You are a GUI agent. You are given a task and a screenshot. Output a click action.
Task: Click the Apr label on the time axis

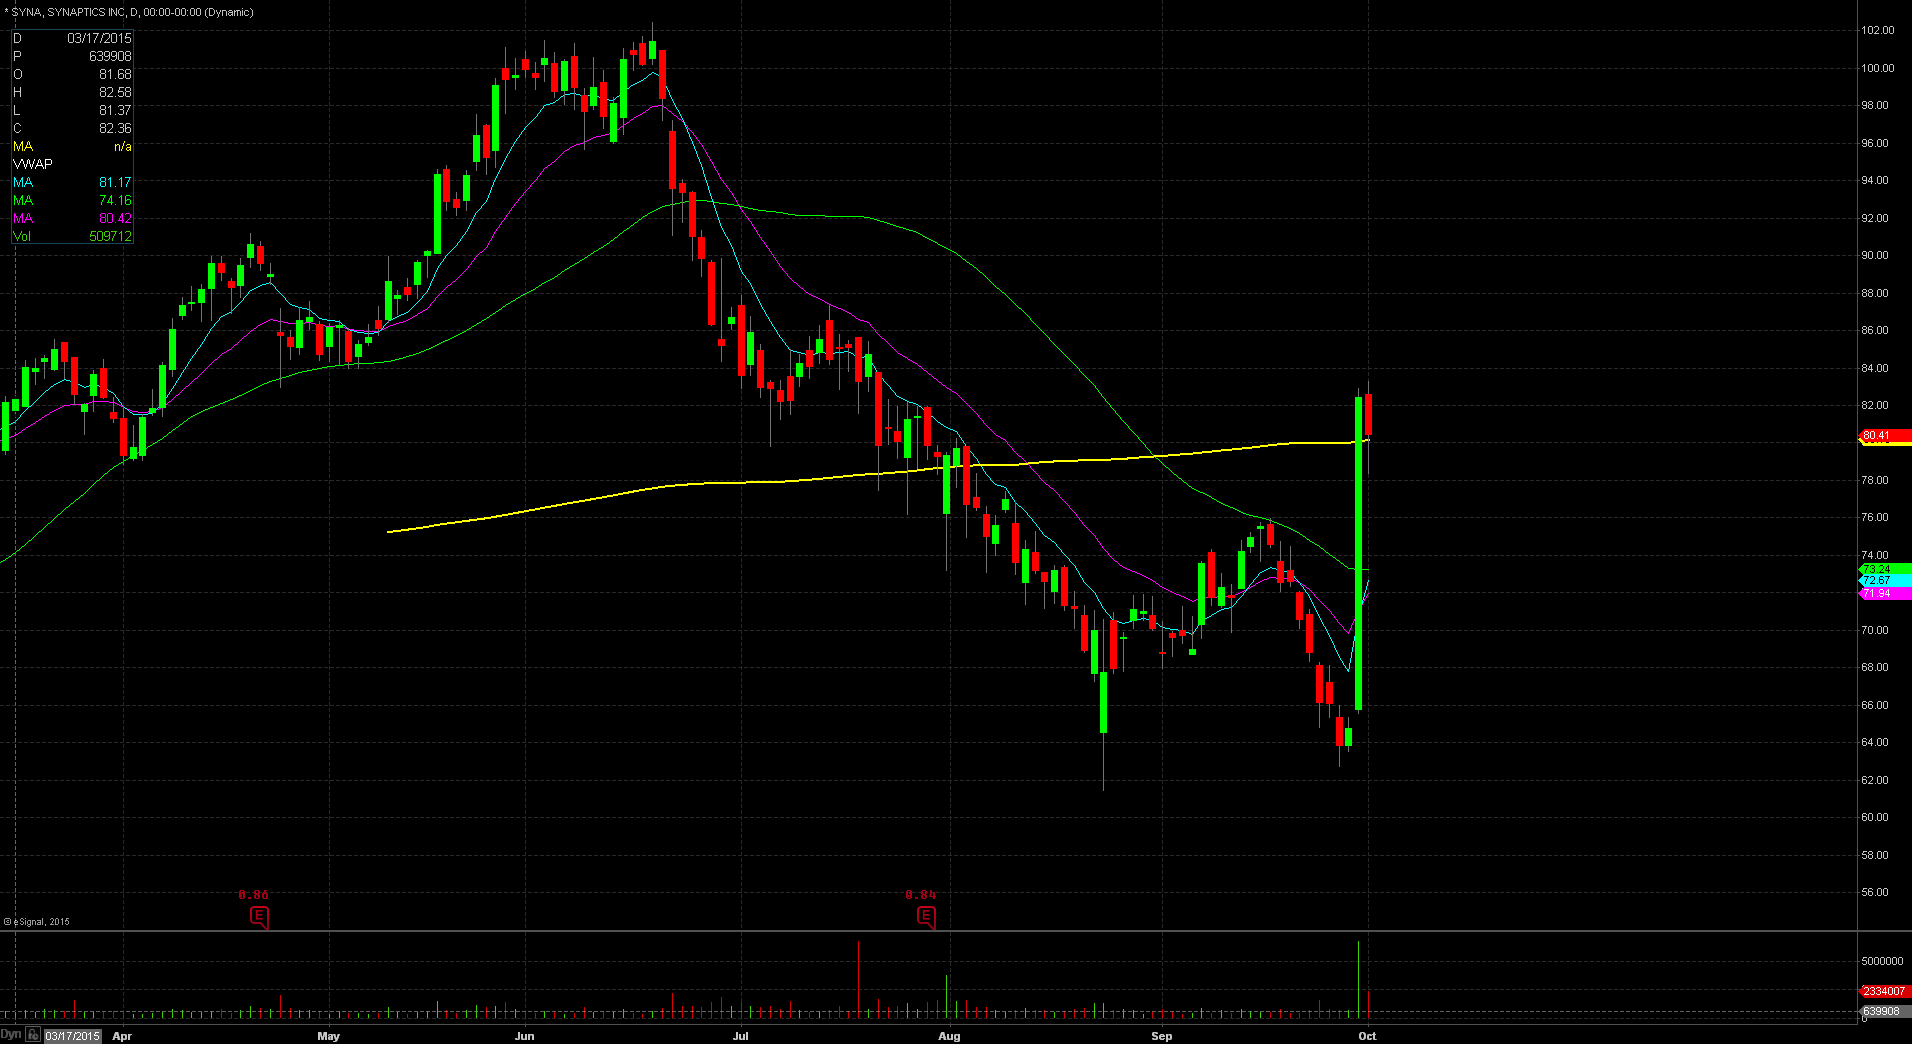click(122, 1036)
